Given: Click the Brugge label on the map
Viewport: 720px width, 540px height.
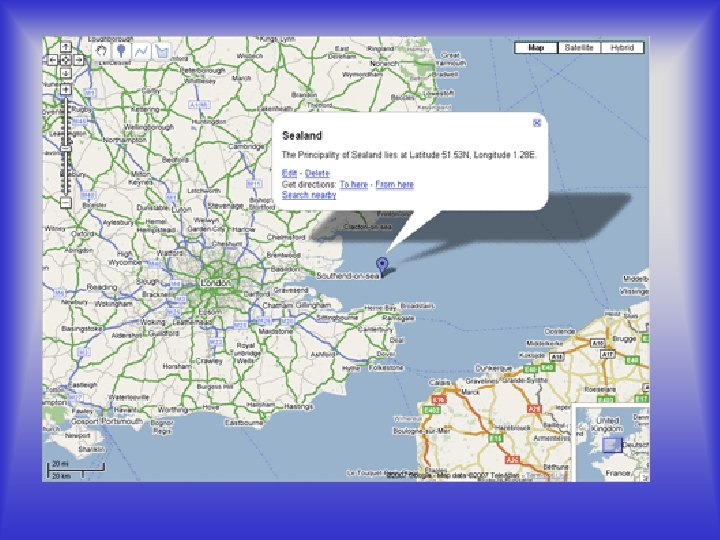Looking at the screenshot, I should pyautogui.click(x=624, y=339).
